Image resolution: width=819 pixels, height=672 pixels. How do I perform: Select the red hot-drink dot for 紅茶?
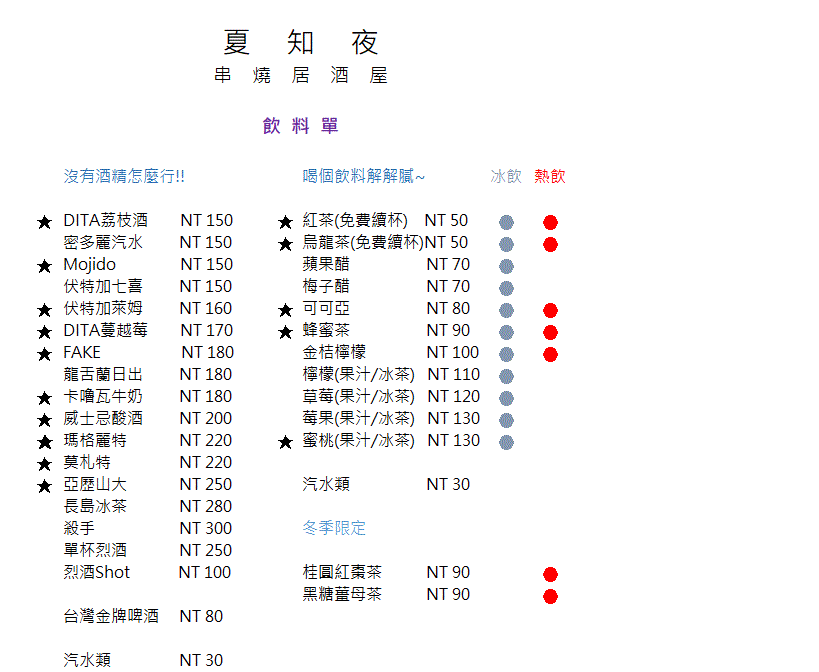tap(550, 222)
